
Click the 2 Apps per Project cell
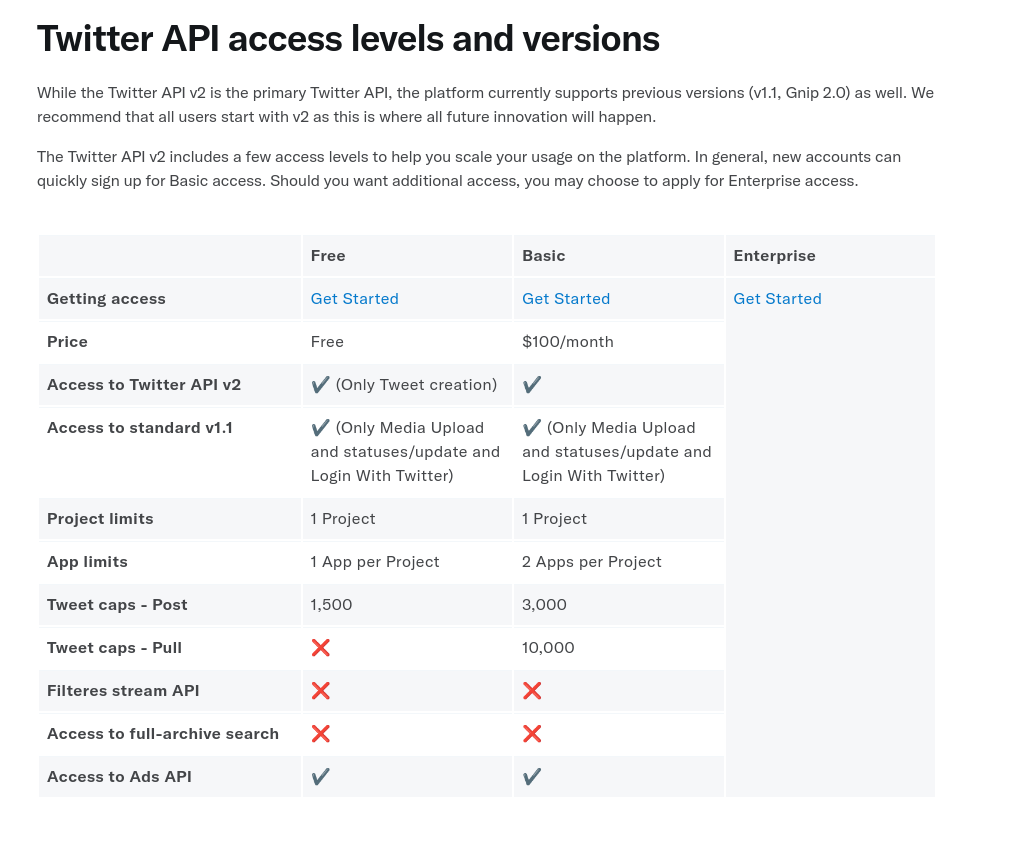click(591, 562)
